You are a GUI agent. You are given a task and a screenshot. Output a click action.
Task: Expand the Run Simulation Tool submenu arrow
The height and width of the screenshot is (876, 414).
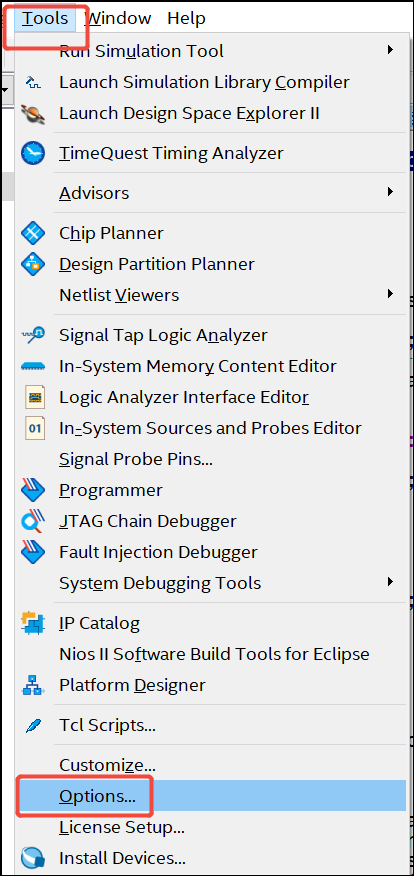click(391, 50)
